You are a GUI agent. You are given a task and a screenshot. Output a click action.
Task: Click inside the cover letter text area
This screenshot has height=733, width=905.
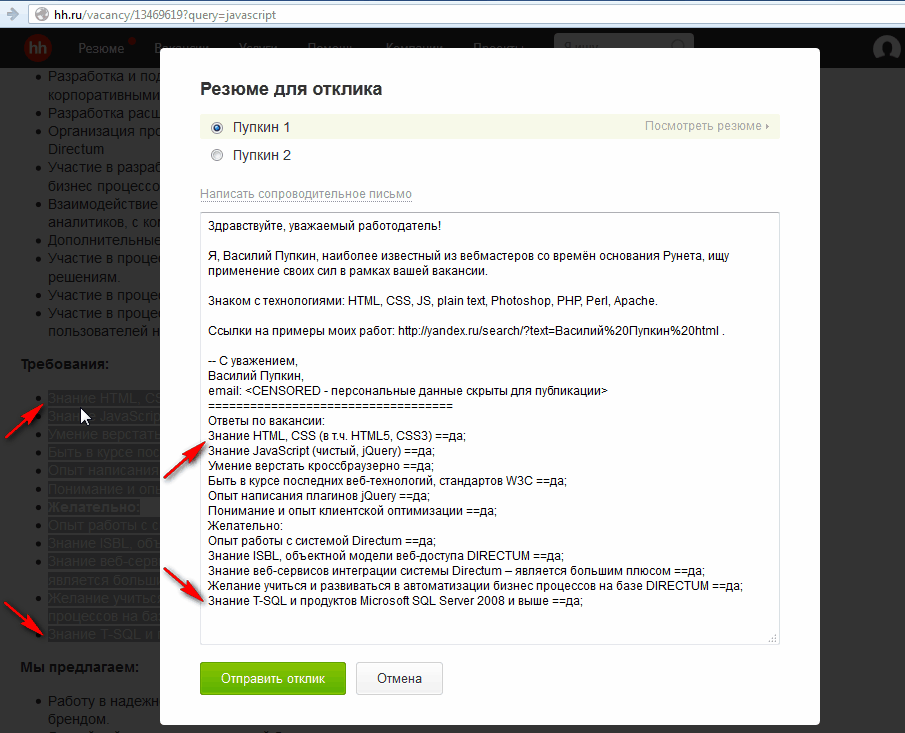[489, 428]
